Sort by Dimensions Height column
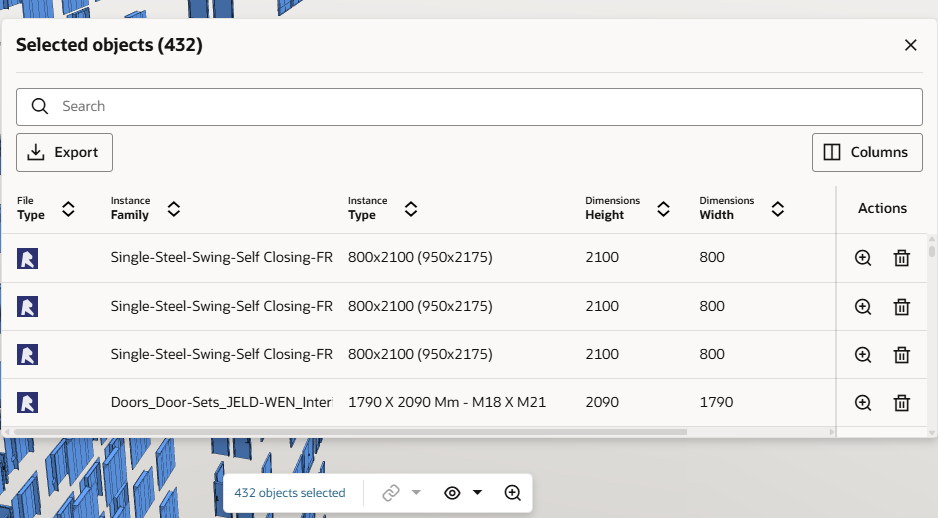The image size is (938, 518). pos(663,209)
